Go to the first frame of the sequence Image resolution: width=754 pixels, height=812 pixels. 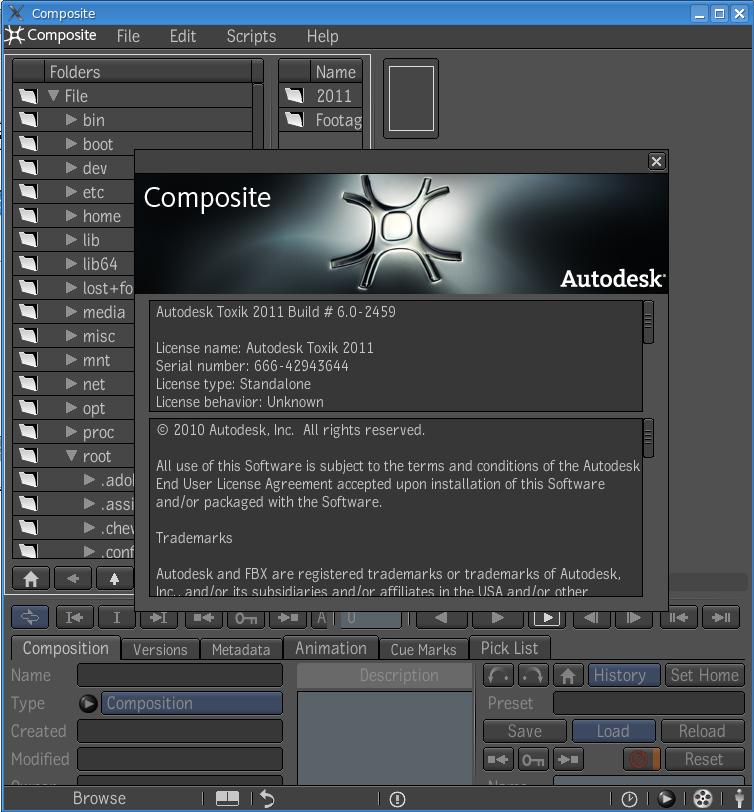(678, 617)
